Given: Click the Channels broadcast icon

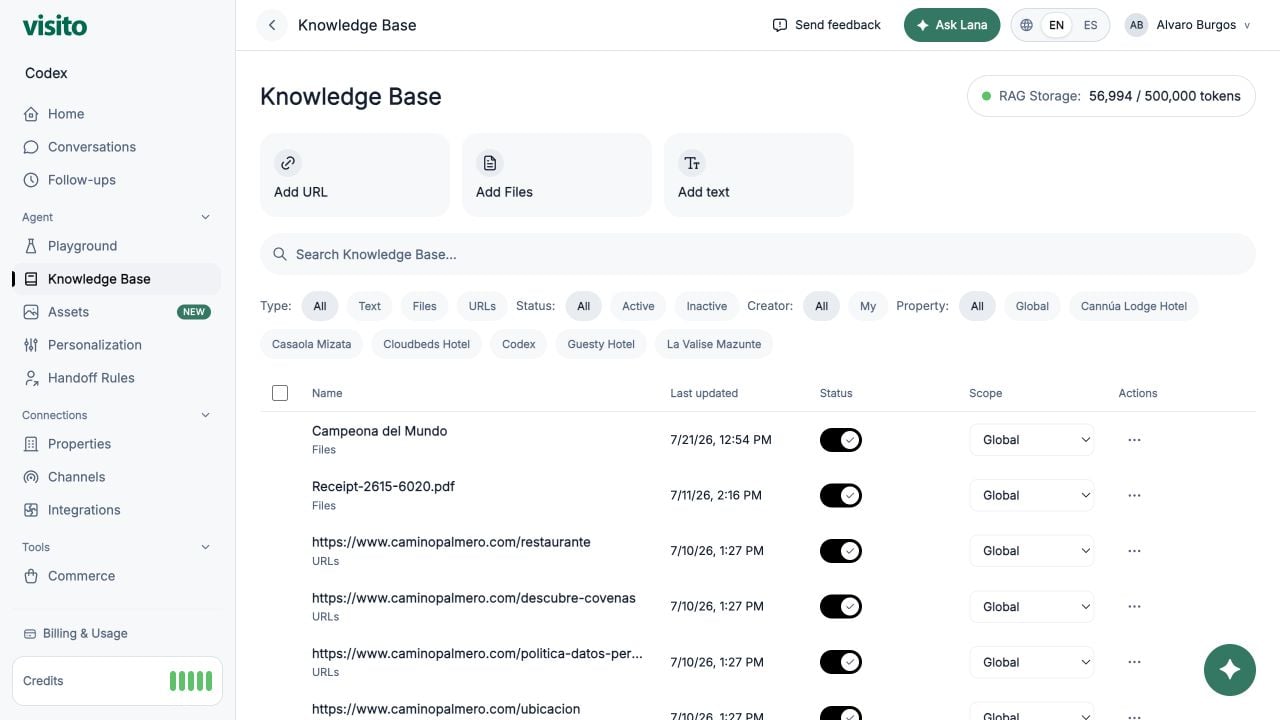Looking at the screenshot, I should pyautogui.click(x=31, y=477).
